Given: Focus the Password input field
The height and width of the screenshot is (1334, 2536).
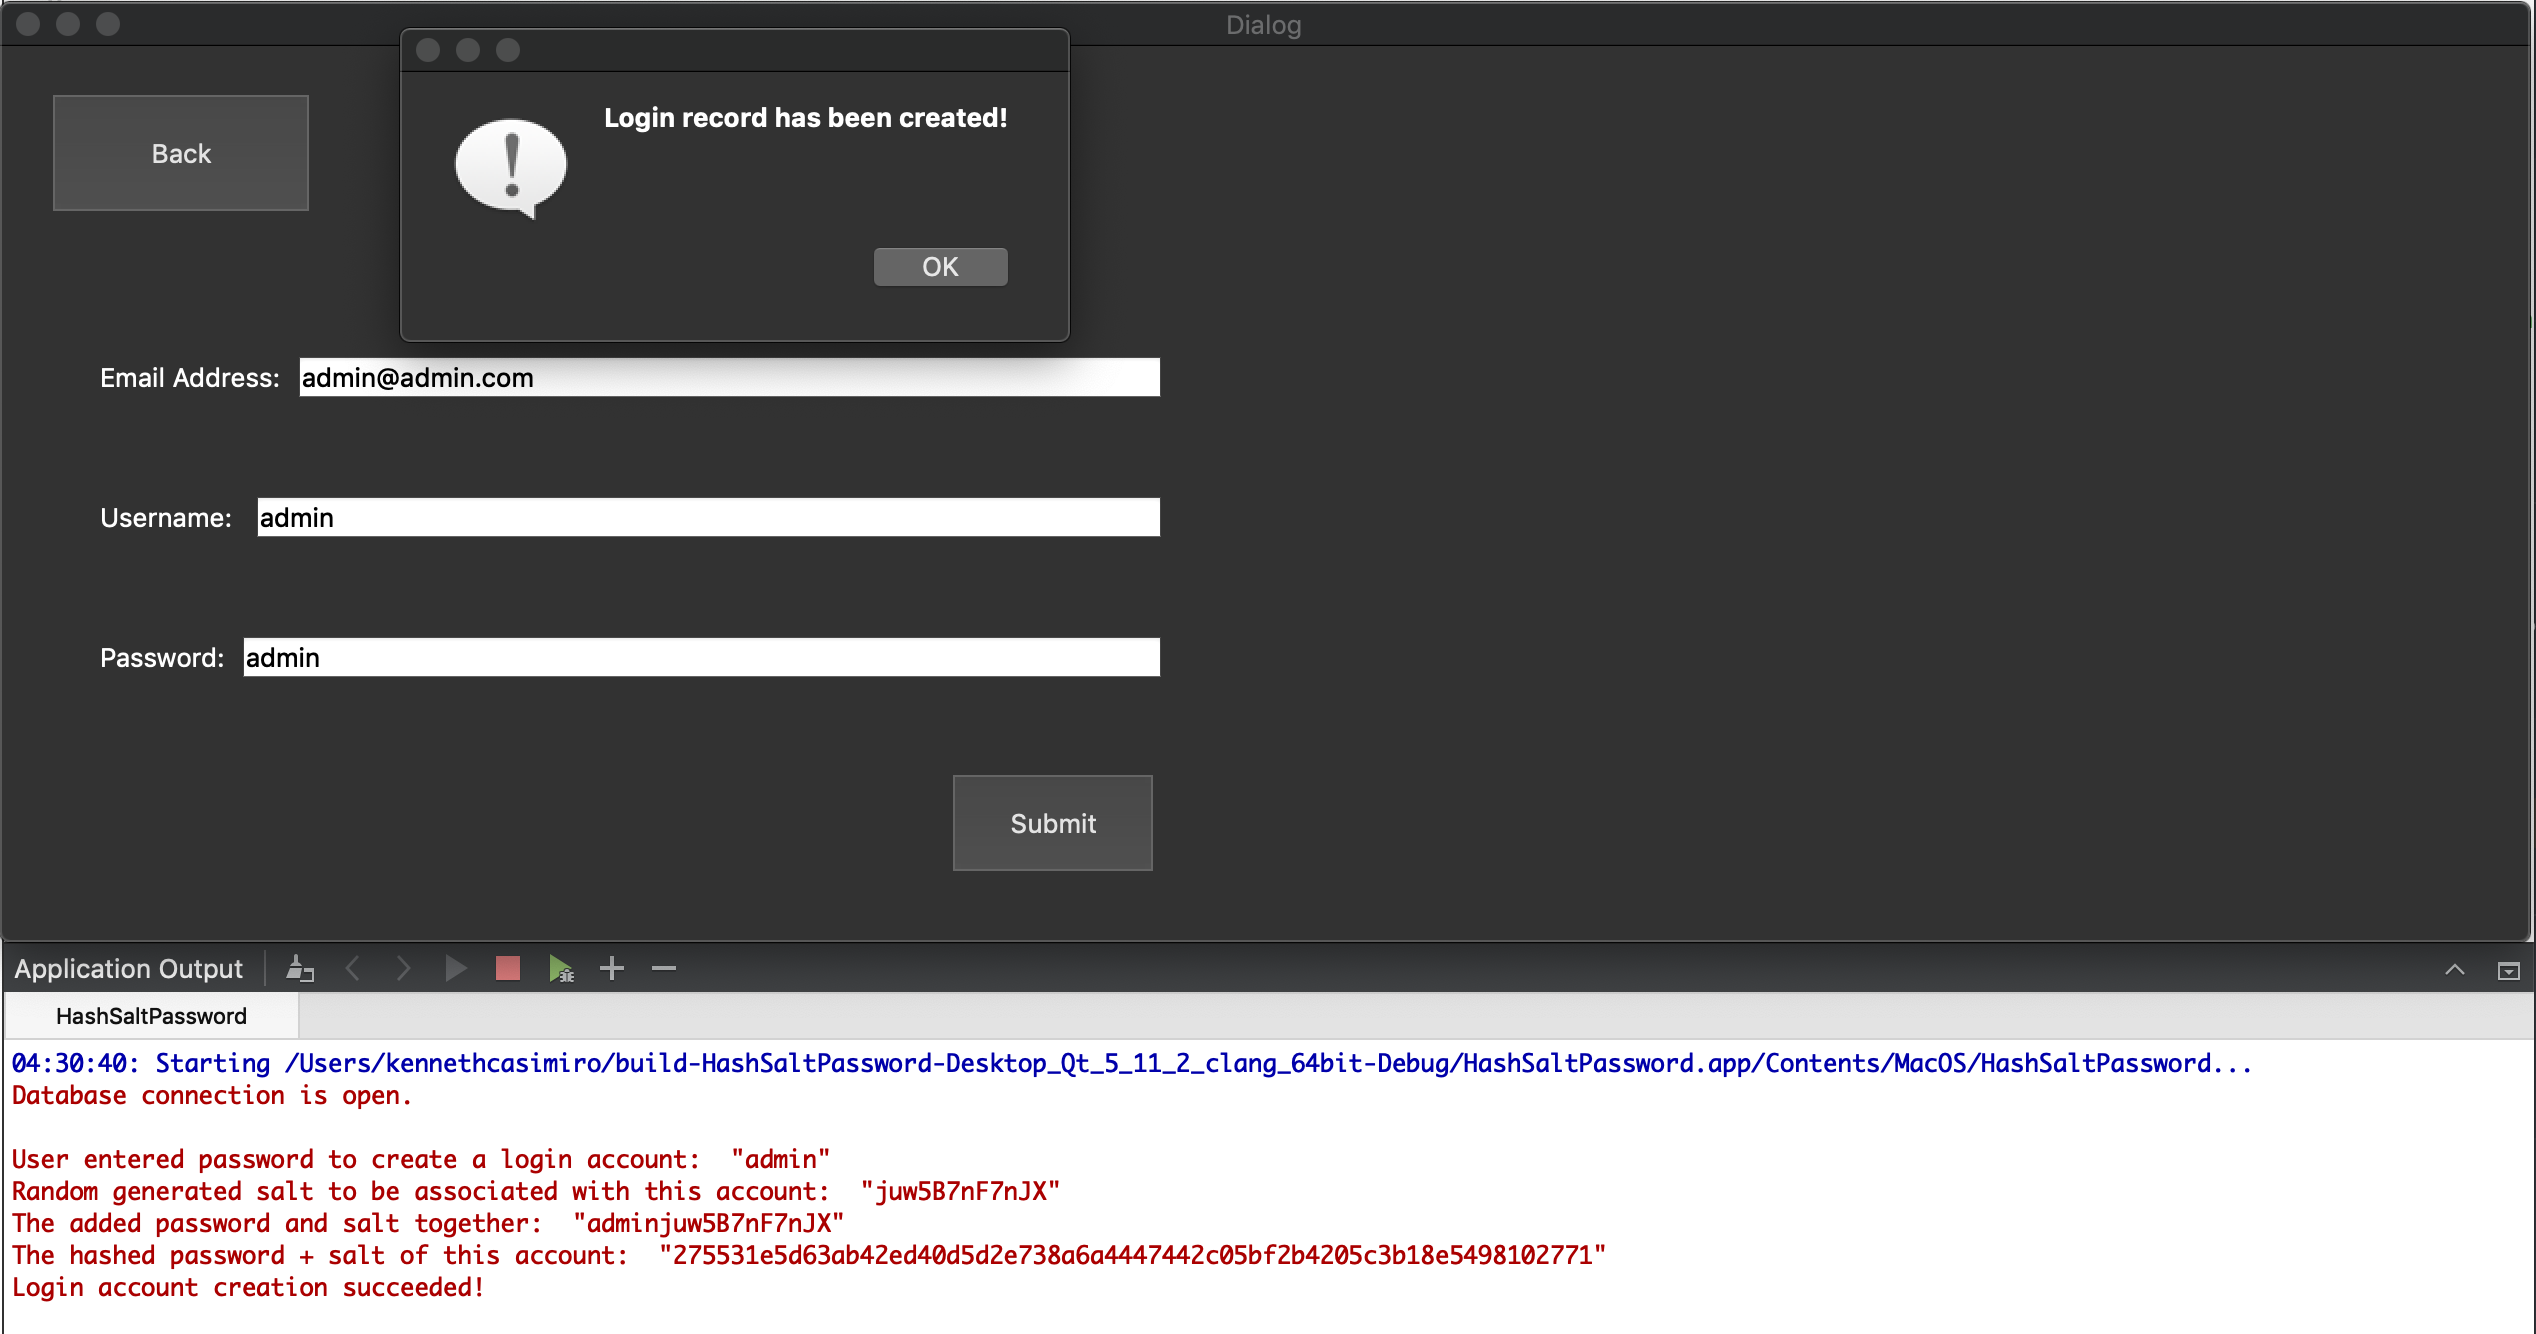Looking at the screenshot, I should (x=702, y=657).
